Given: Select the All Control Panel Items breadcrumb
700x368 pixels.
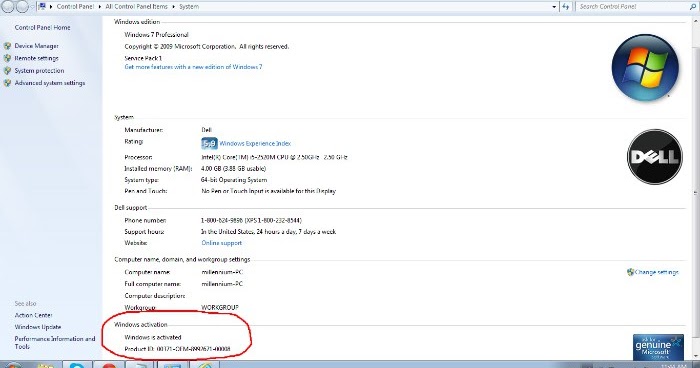Looking at the screenshot, I should pos(136,7).
